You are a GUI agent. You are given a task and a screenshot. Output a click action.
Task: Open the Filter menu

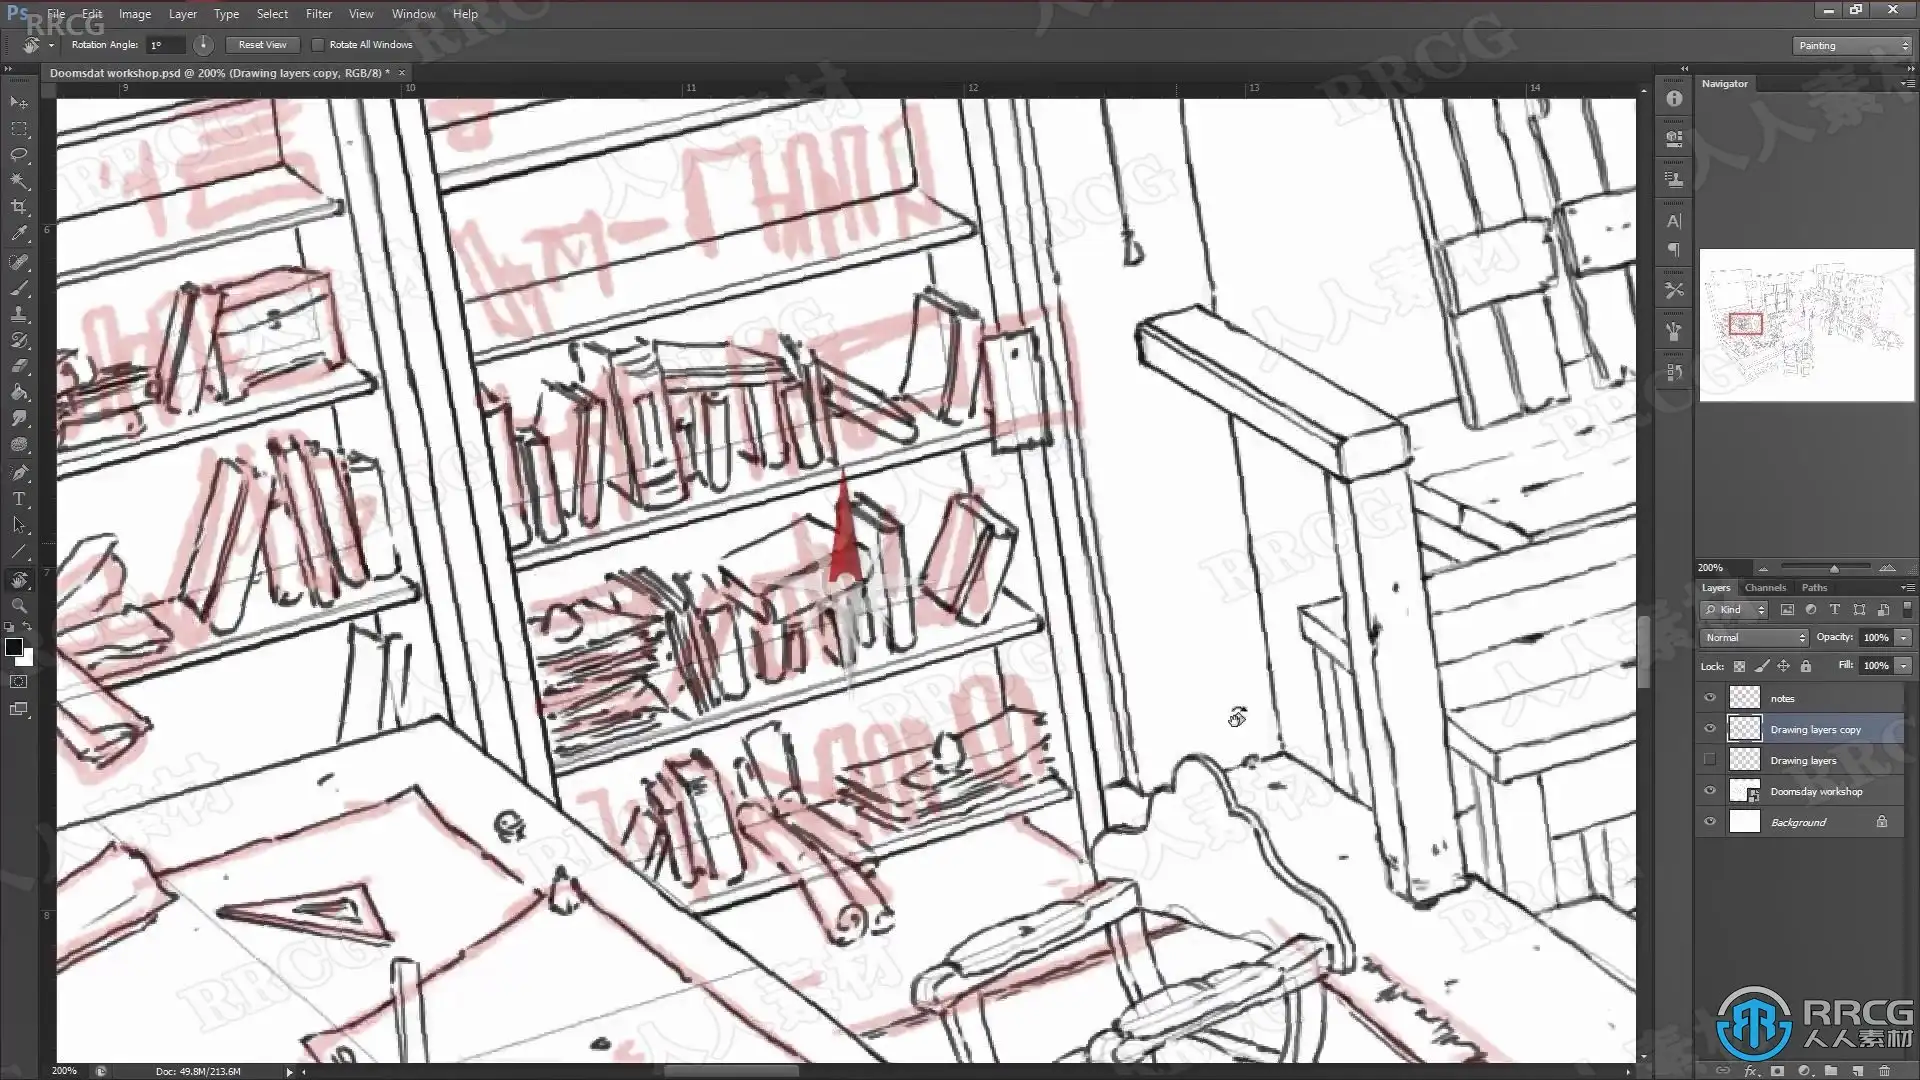pos(318,14)
